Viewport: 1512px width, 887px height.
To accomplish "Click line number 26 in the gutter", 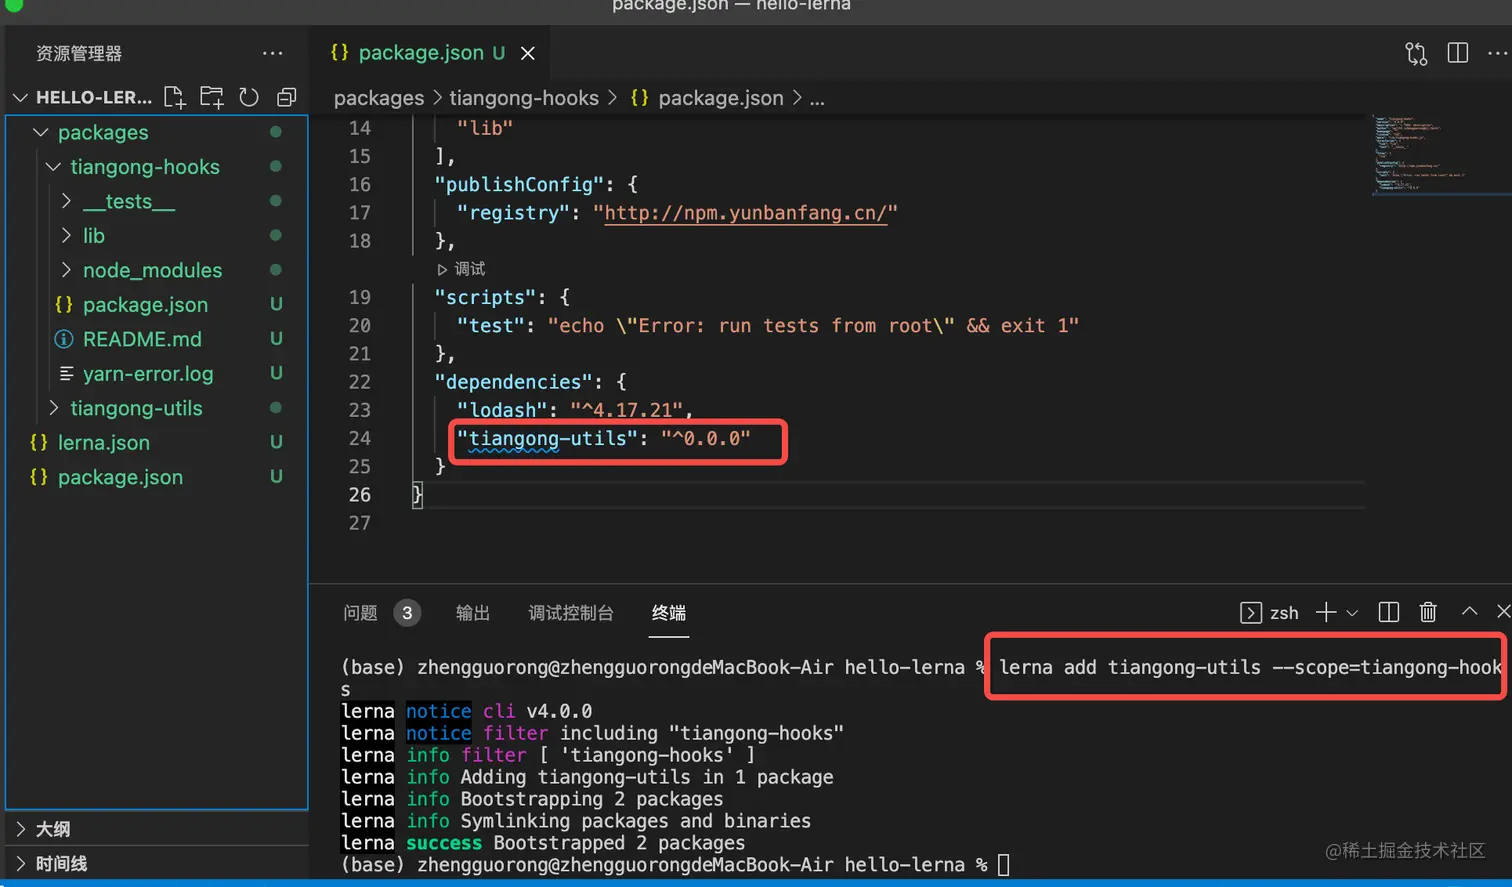I will [359, 495].
